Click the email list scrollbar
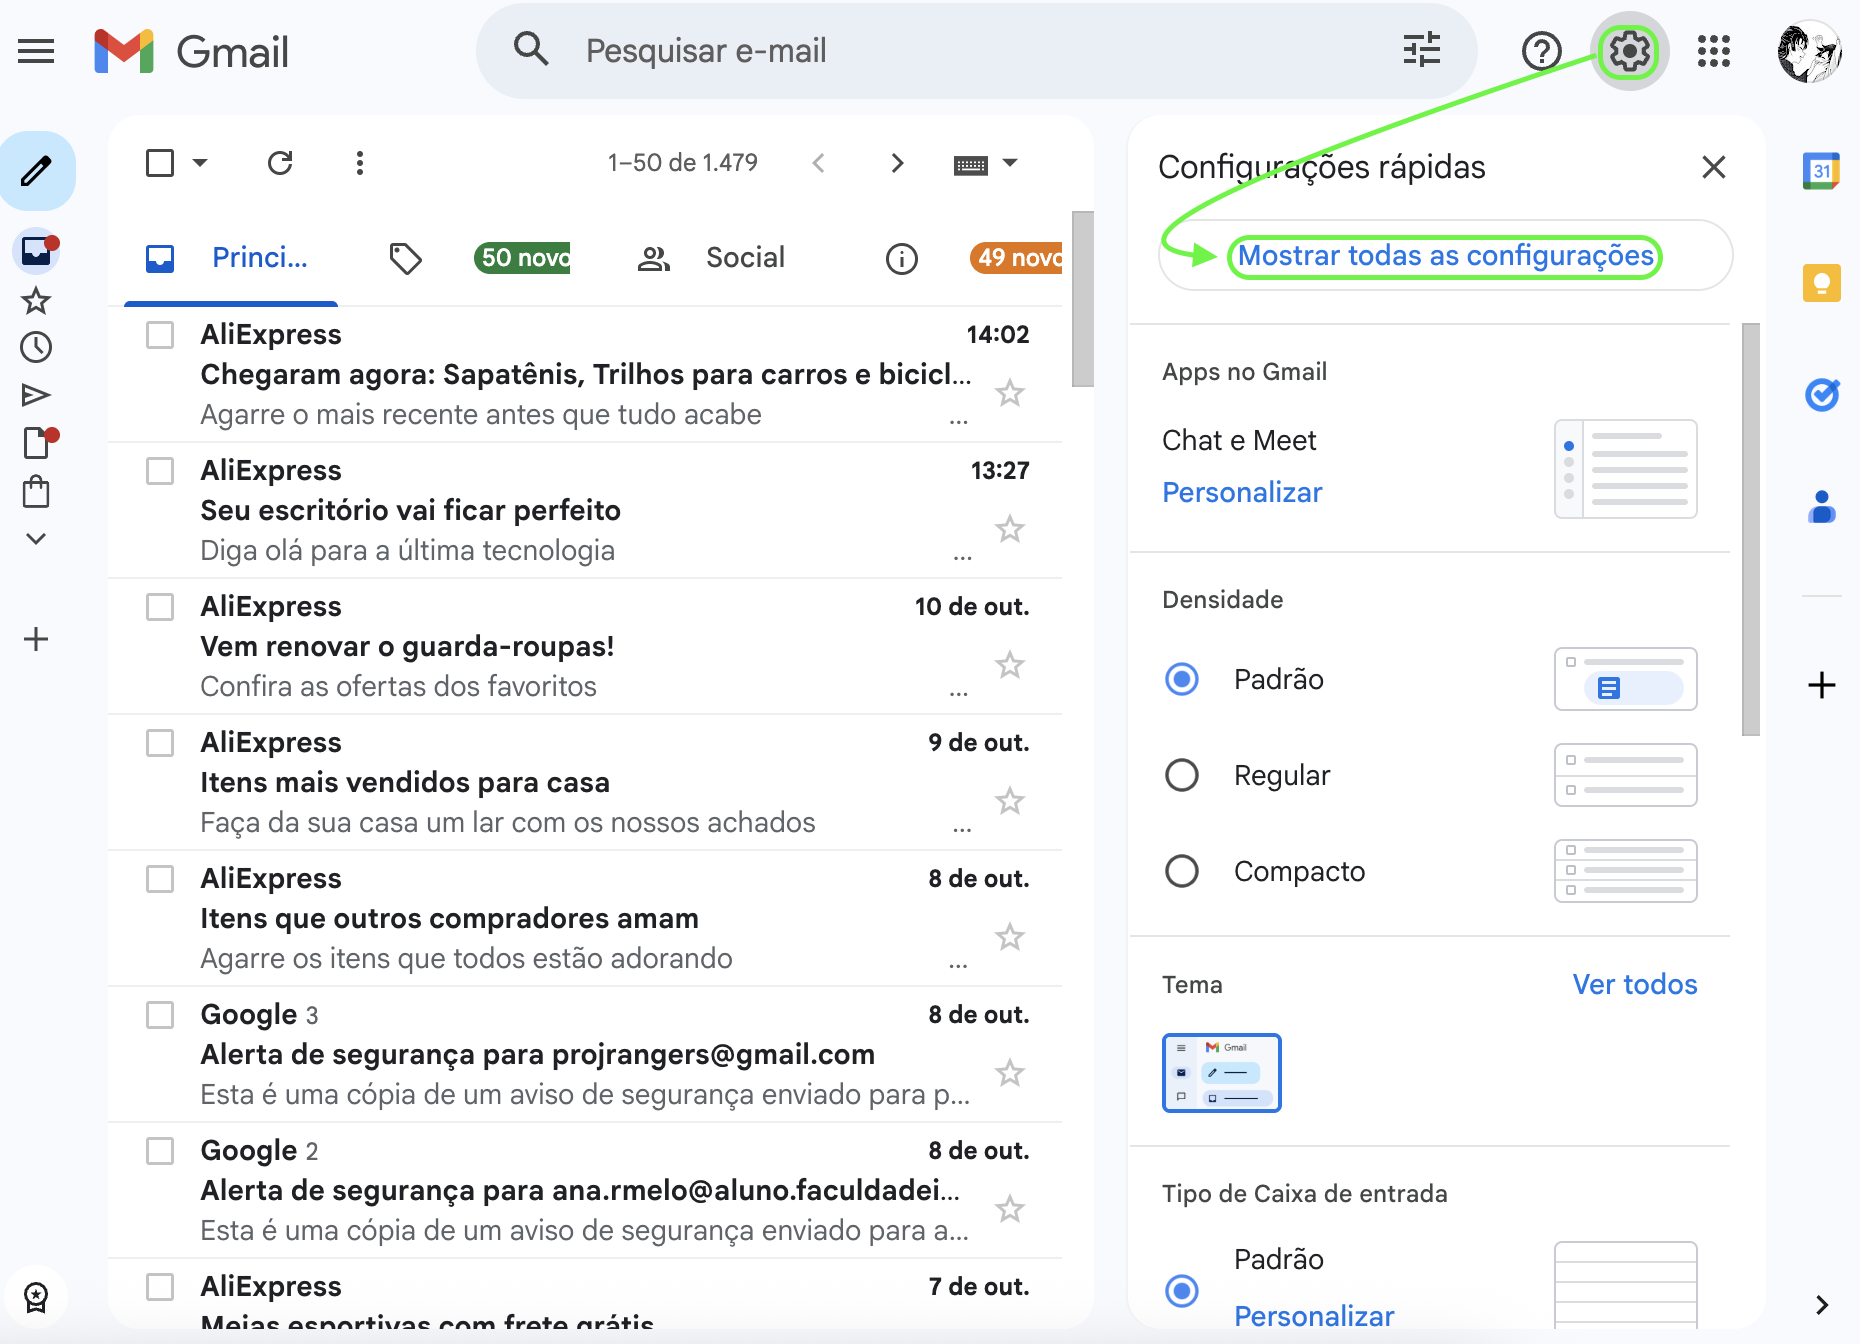Screen dimensions: 1860x1344 pyautogui.click(x=1082, y=298)
